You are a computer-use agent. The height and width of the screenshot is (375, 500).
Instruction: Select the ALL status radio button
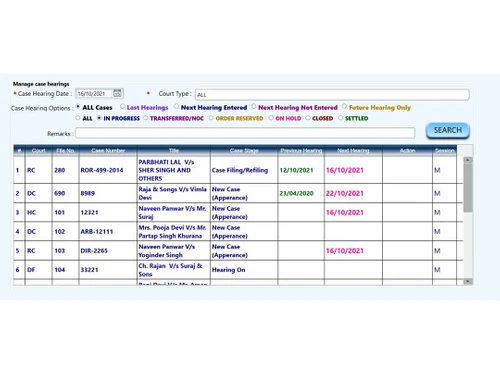pos(78,118)
